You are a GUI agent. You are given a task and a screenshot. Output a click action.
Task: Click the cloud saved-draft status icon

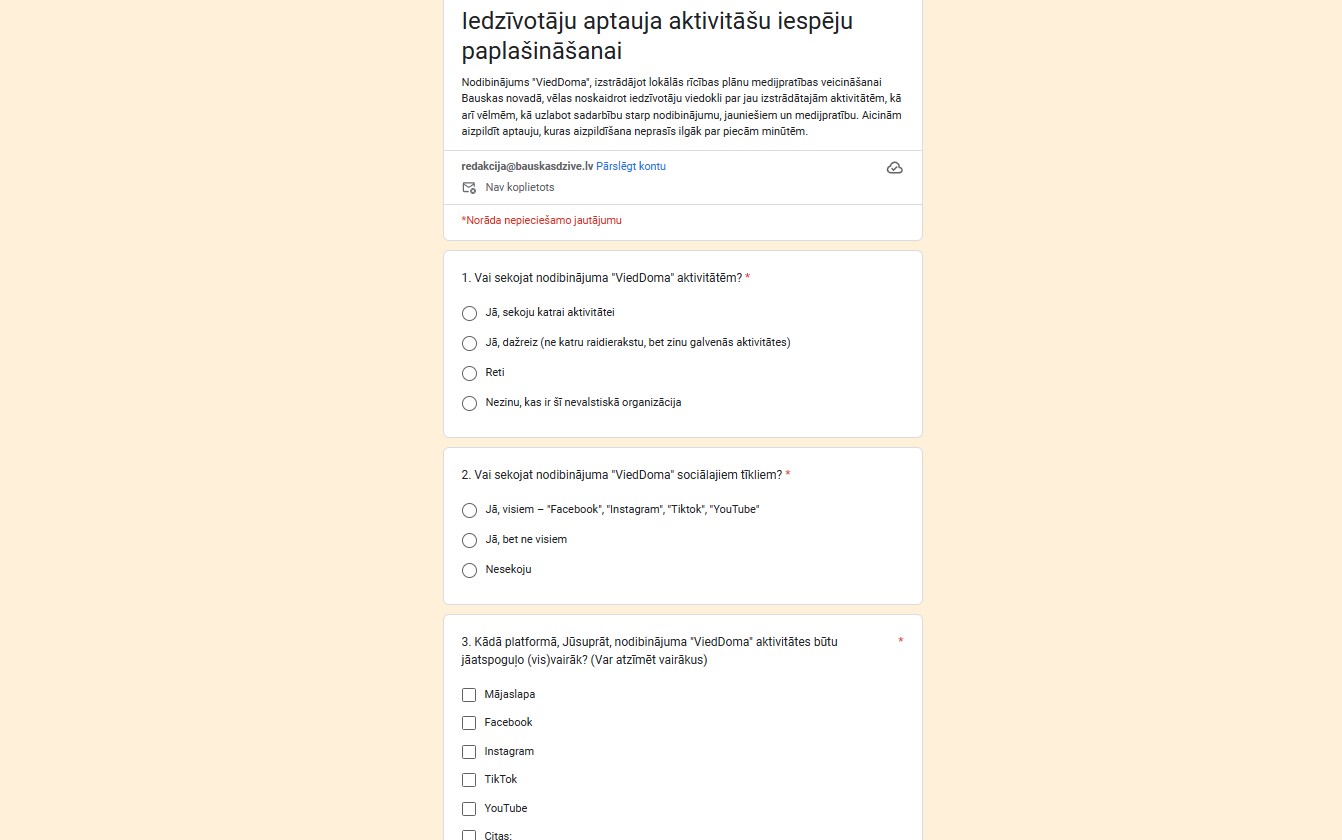click(x=894, y=168)
